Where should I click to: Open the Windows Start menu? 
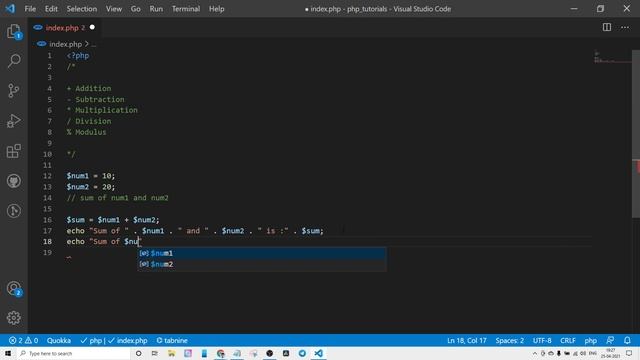(8, 353)
